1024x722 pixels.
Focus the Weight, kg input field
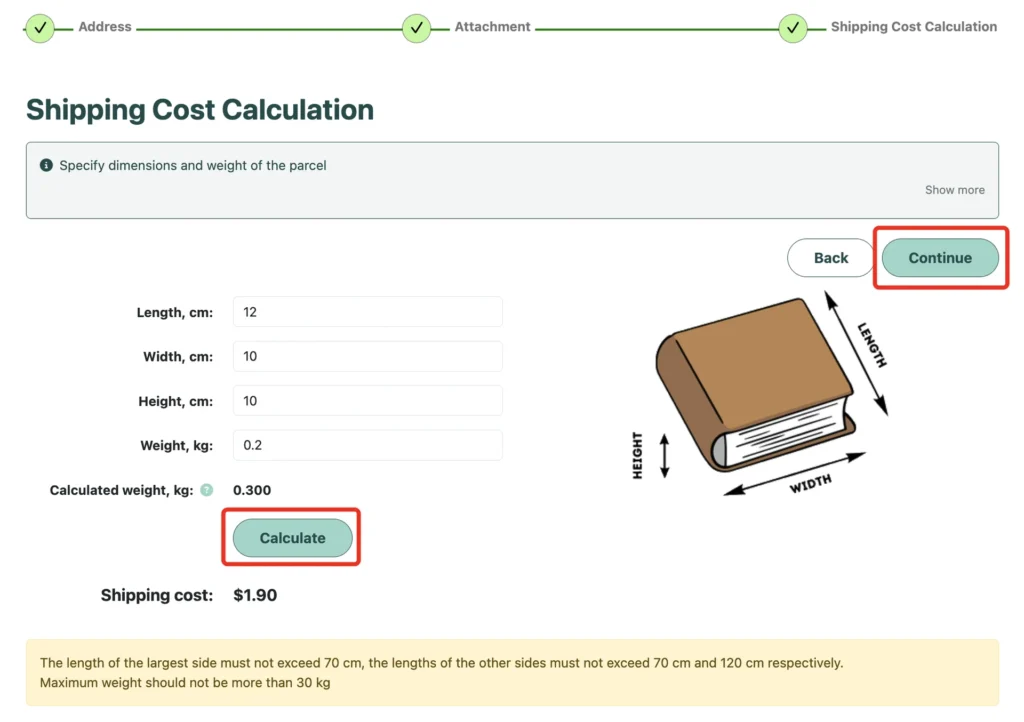tap(368, 445)
